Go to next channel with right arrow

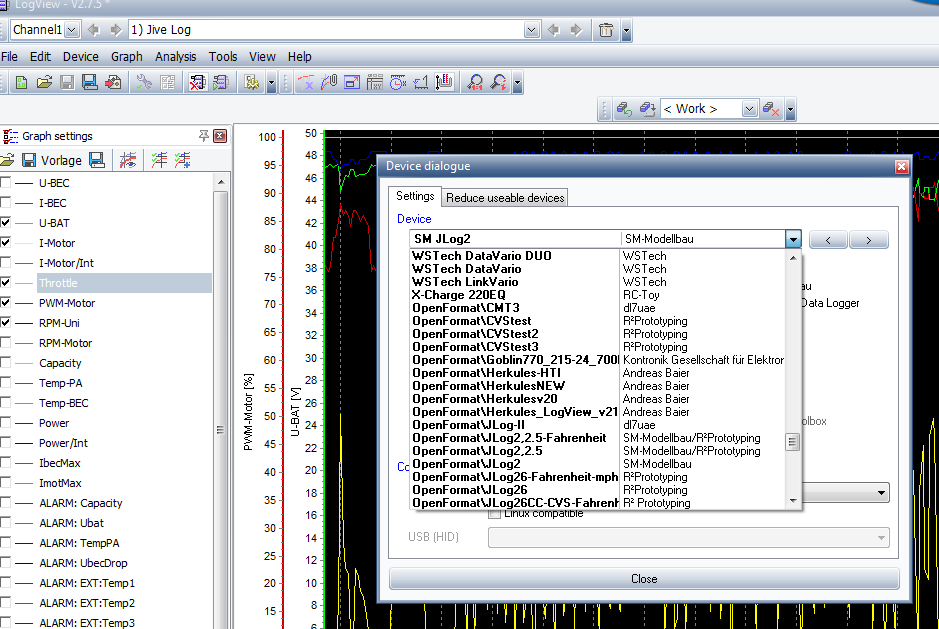tap(116, 30)
